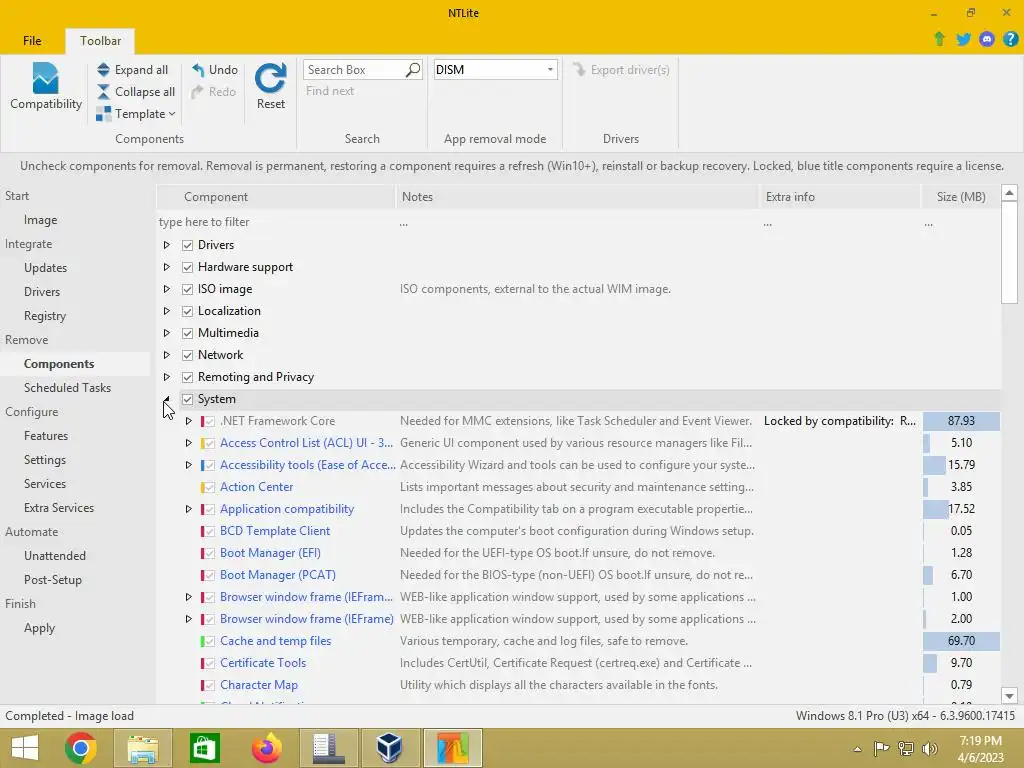The width and height of the screenshot is (1024, 768).
Task: Open the Template dropdown
Action: 136,114
